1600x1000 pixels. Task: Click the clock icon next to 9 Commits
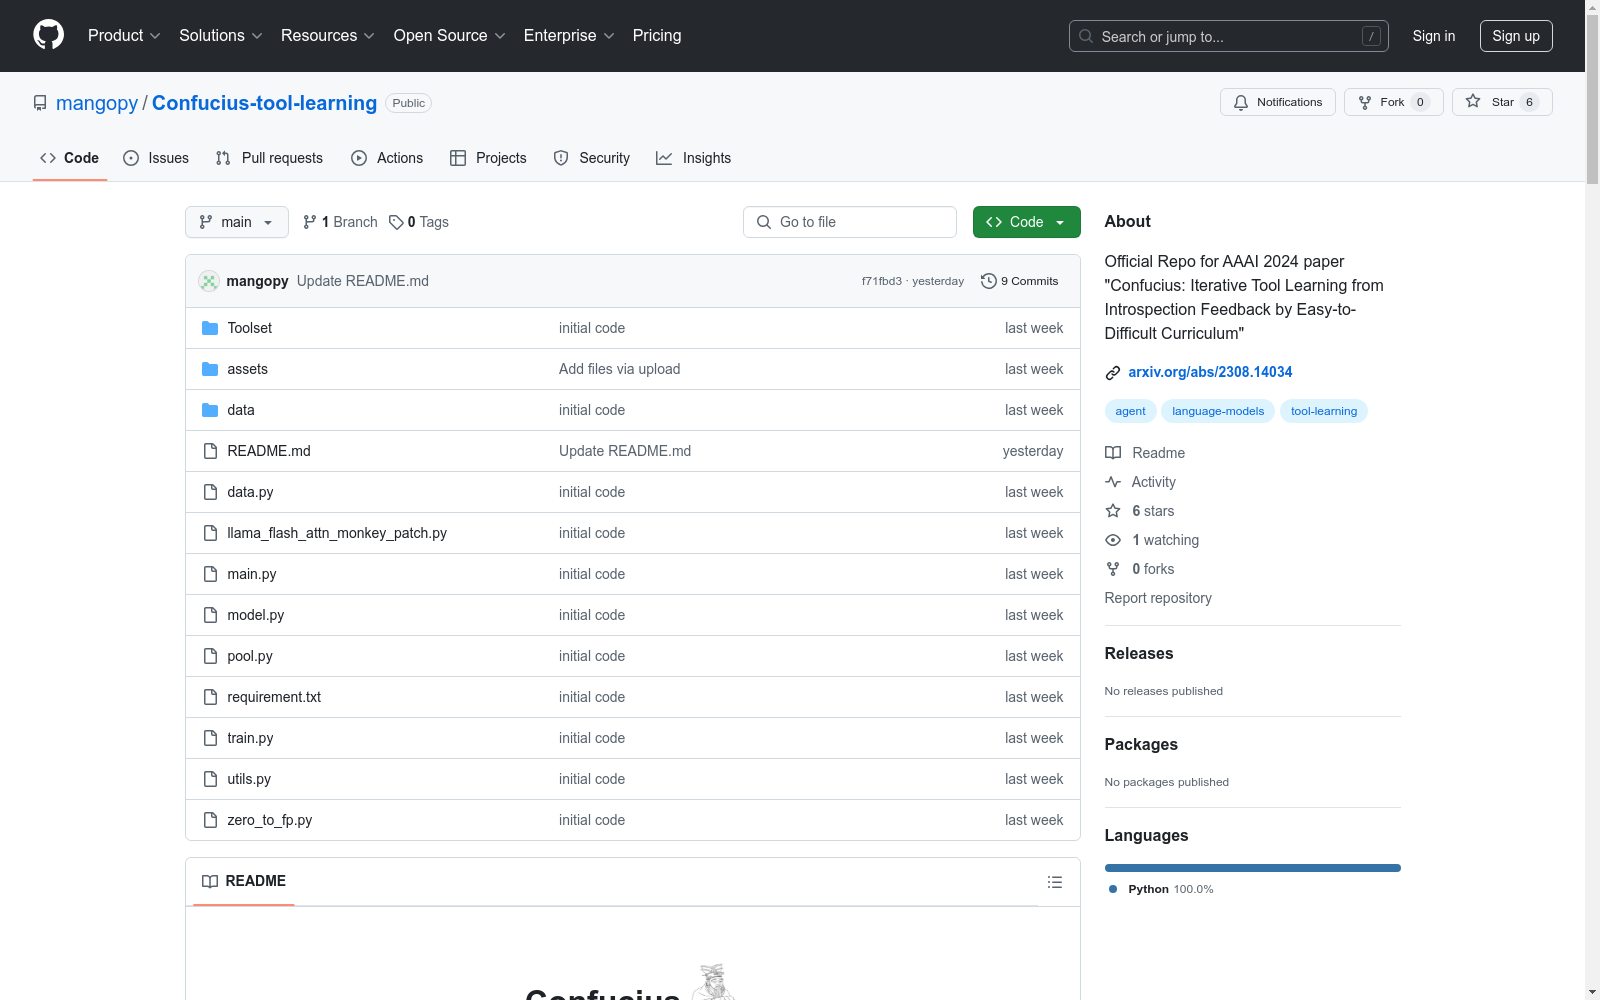click(x=989, y=281)
